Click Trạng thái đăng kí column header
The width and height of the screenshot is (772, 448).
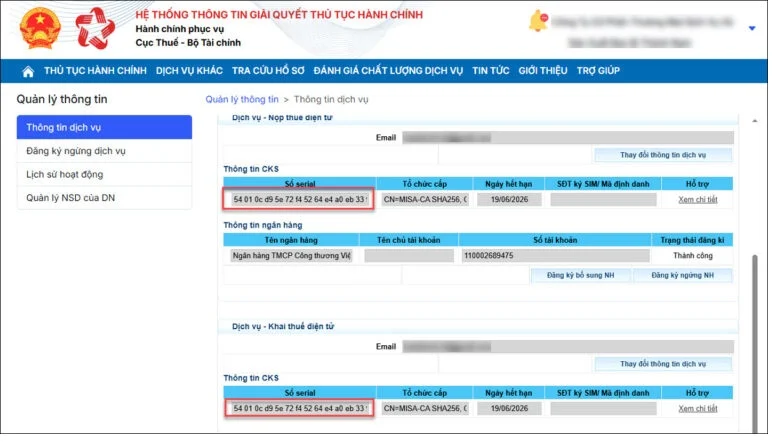coord(692,240)
